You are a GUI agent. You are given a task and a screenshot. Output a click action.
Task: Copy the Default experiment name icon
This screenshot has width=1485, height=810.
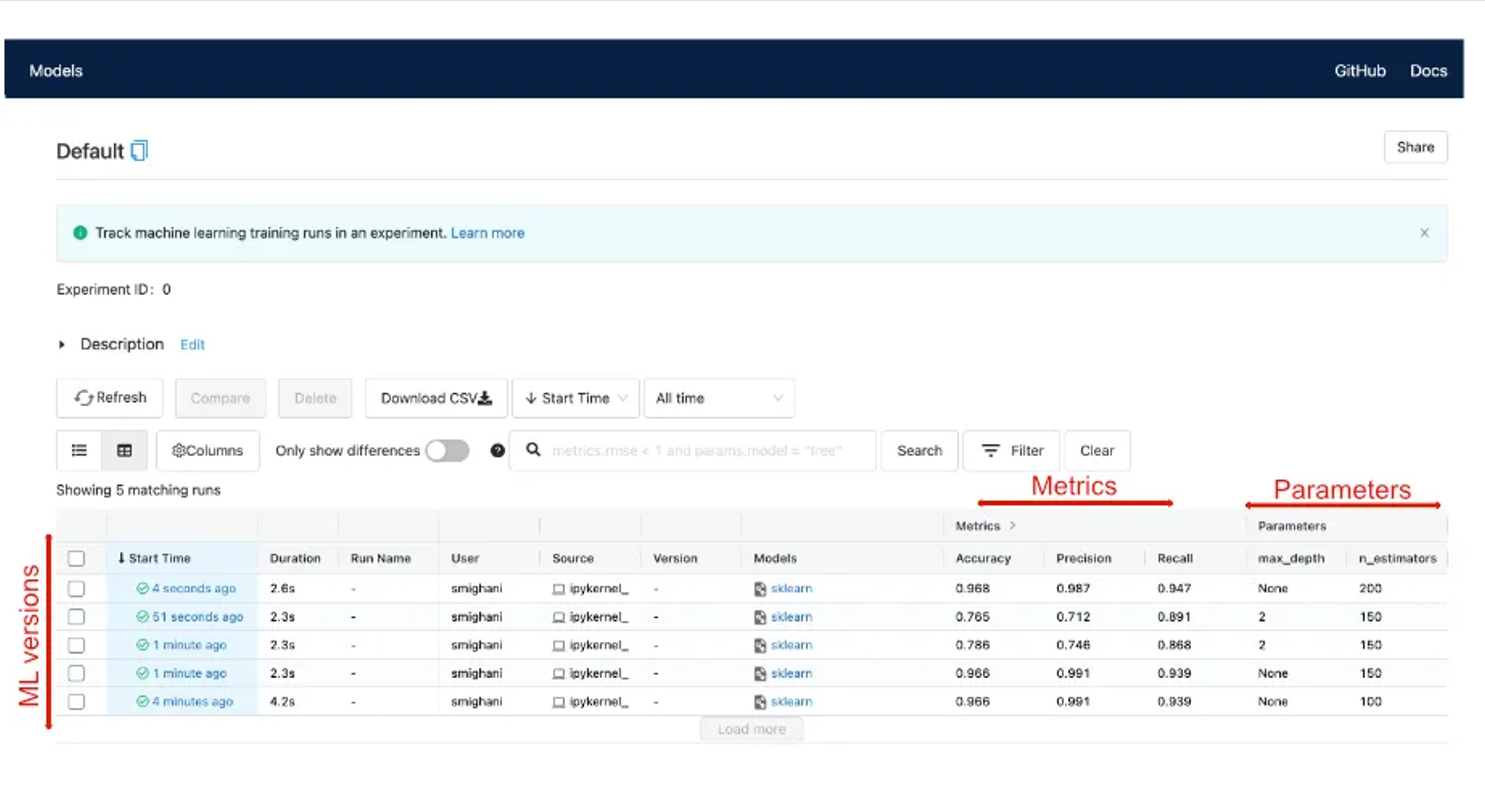point(140,151)
